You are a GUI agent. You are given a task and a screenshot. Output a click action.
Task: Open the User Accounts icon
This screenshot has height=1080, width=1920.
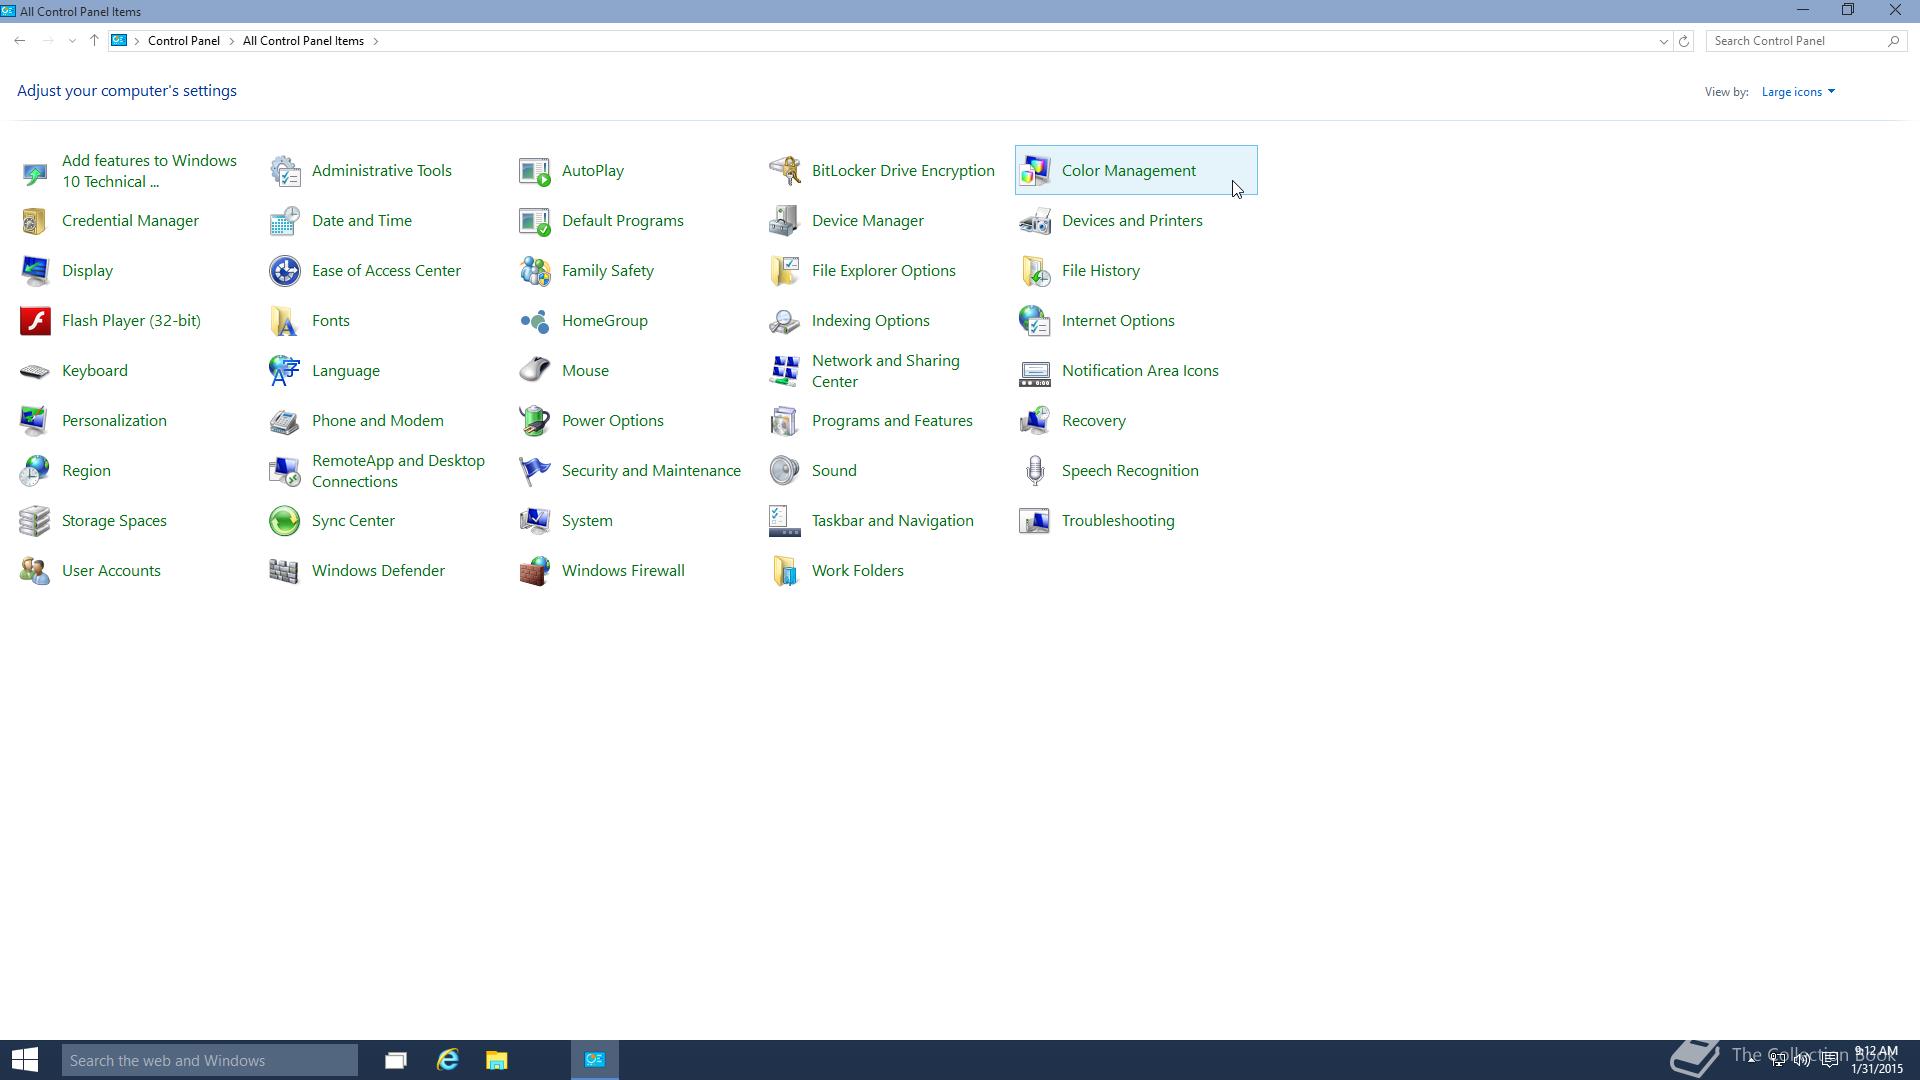[x=35, y=571]
